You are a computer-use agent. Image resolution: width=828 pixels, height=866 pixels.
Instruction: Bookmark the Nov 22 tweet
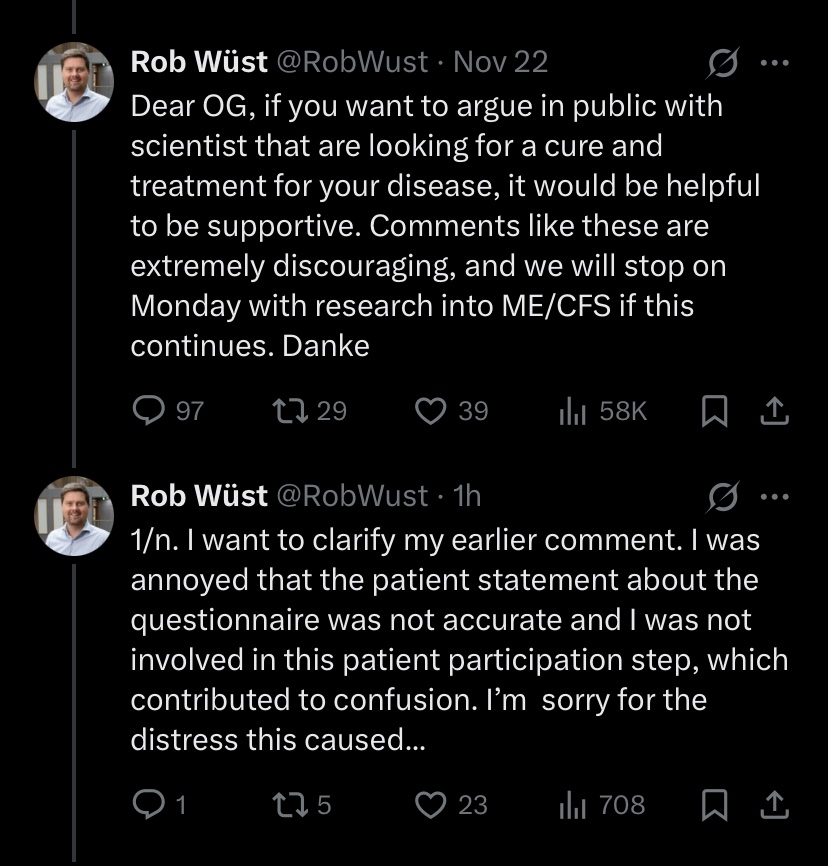click(714, 411)
